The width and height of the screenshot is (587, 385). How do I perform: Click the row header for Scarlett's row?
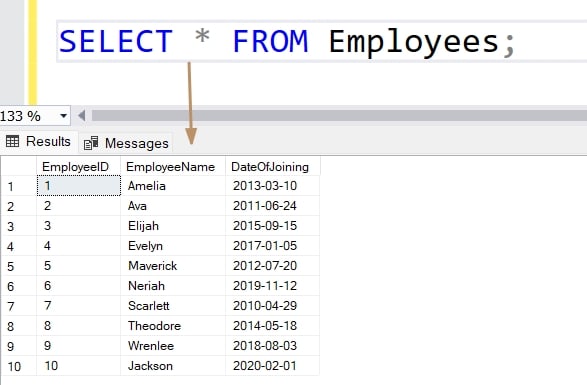coord(19,306)
